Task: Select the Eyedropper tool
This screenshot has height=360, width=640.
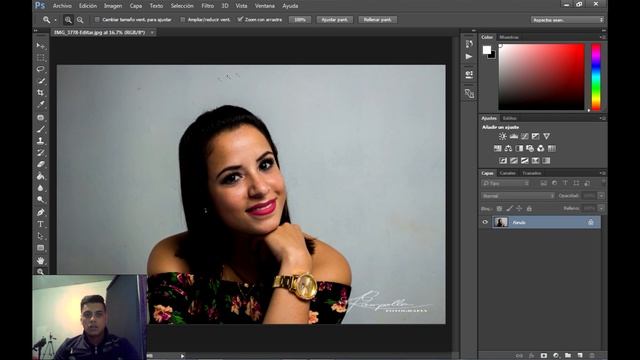Action: [x=40, y=104]
